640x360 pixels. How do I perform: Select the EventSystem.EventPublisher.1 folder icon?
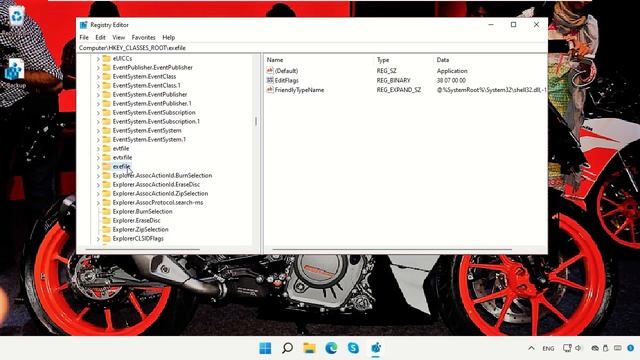[x=107, y=103]
